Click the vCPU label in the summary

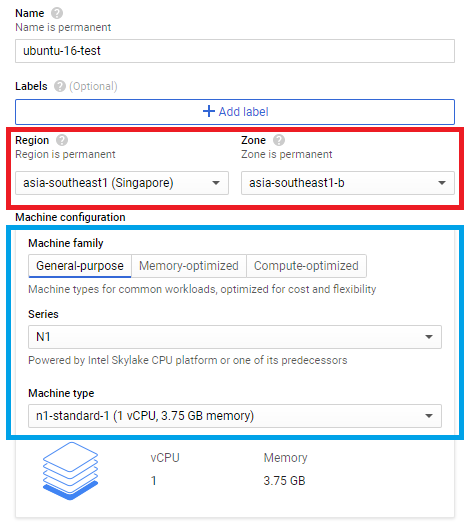pos(165,458)
